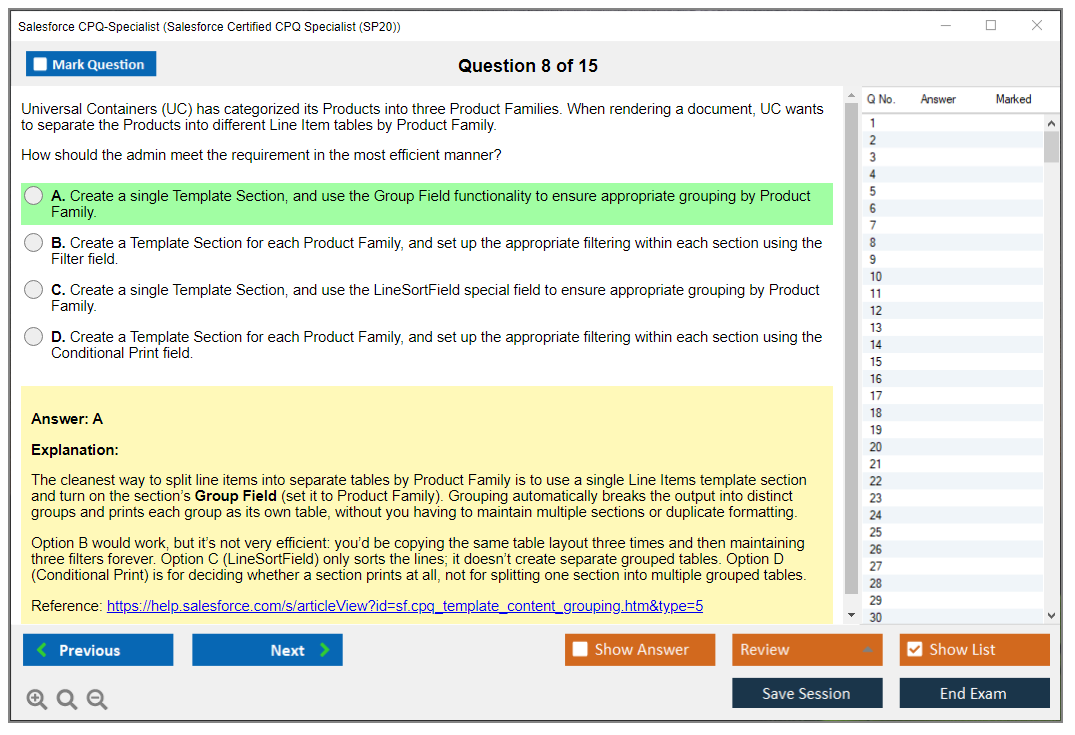
Task: Expand the Review dropdown menu
Action: 866,650
